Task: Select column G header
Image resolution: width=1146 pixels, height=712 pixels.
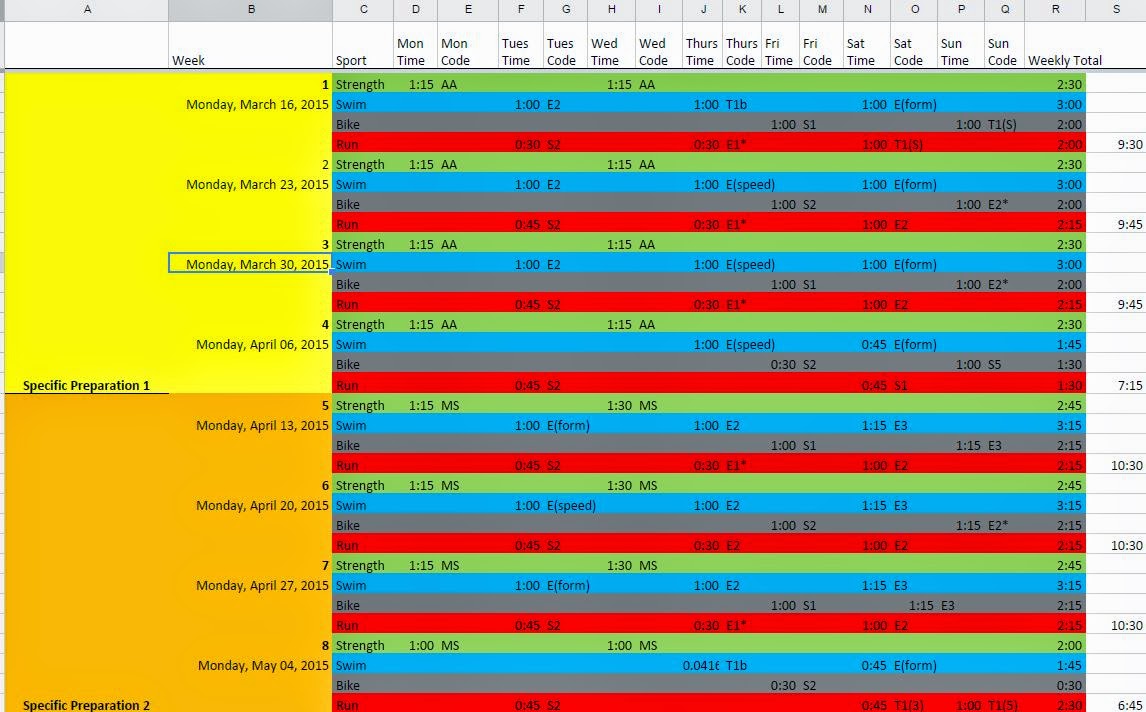Action: coord(566,10)
